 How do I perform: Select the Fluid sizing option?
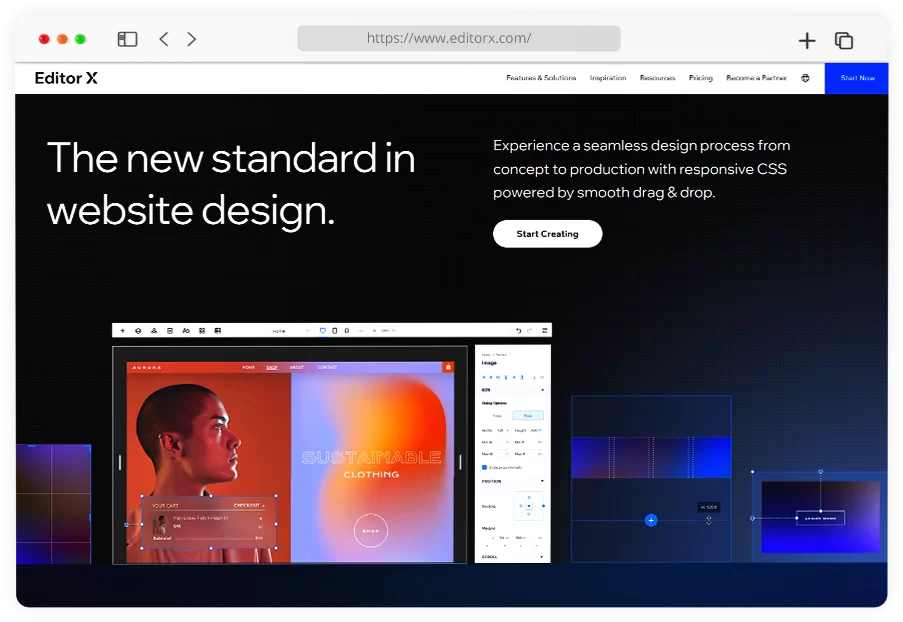pyautogui.click(x=528, y=415)
